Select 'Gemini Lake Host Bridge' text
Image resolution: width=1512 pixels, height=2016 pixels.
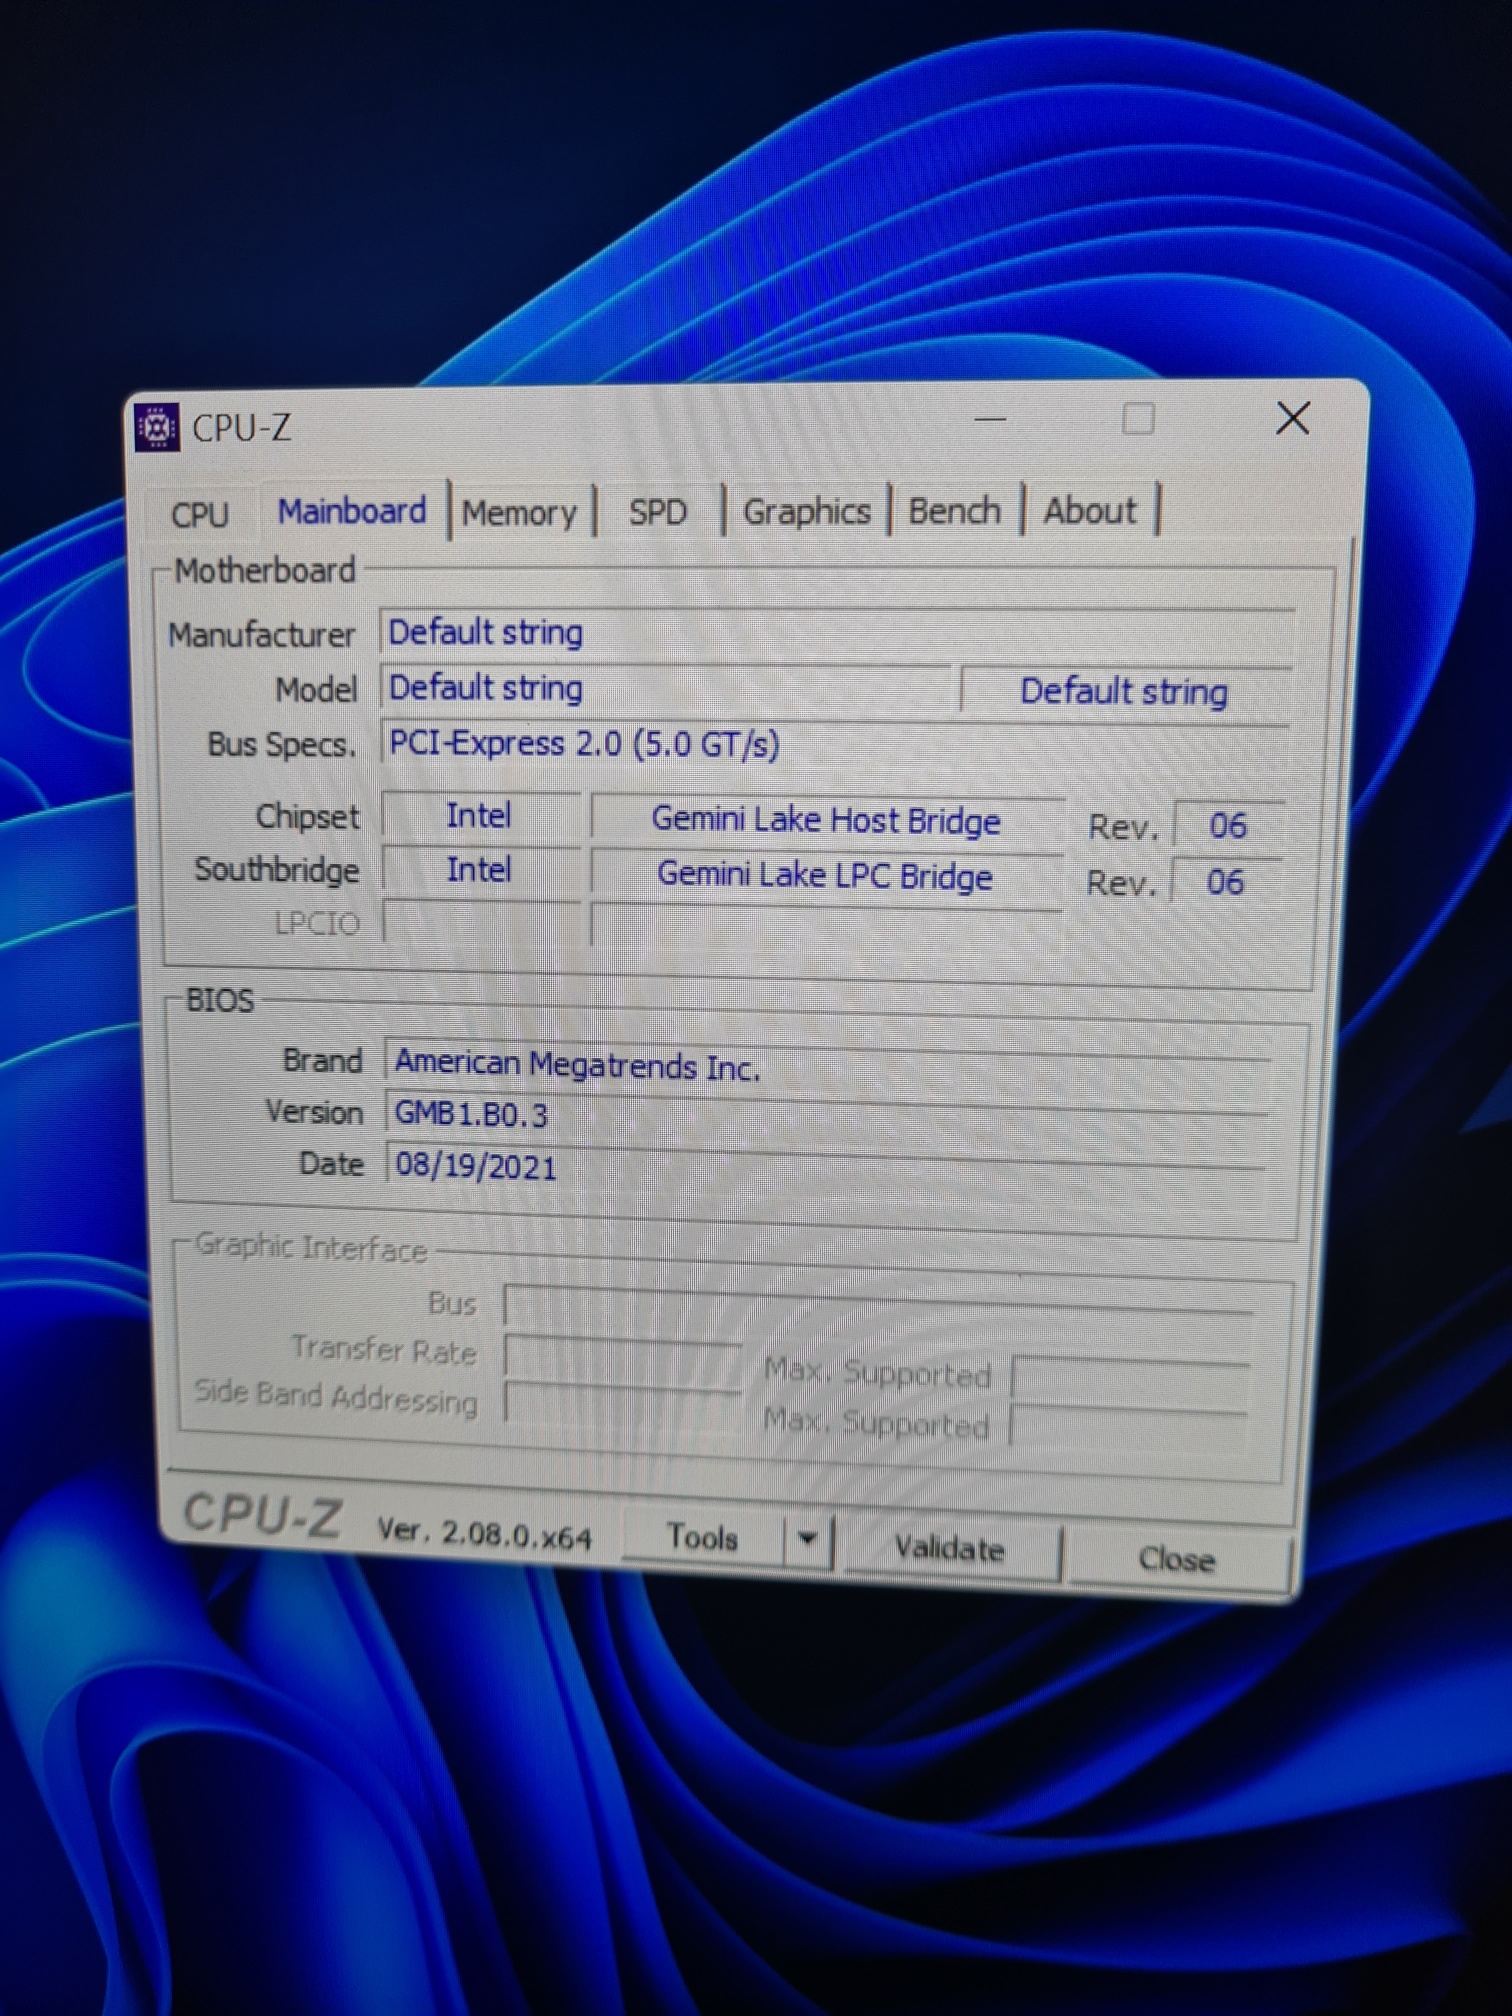tap(826, 820)
